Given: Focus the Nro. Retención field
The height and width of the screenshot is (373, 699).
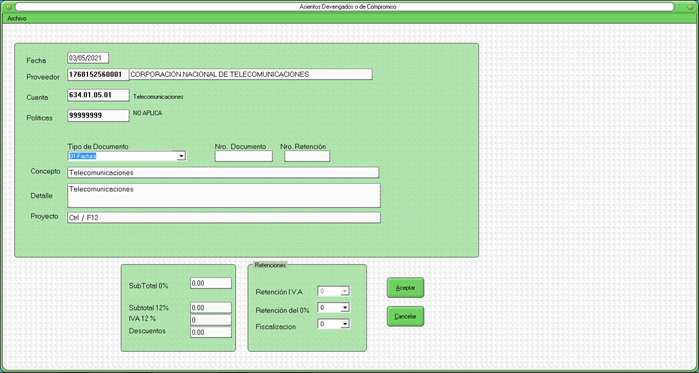Looking at the screenshot, I should click(307, 156).
